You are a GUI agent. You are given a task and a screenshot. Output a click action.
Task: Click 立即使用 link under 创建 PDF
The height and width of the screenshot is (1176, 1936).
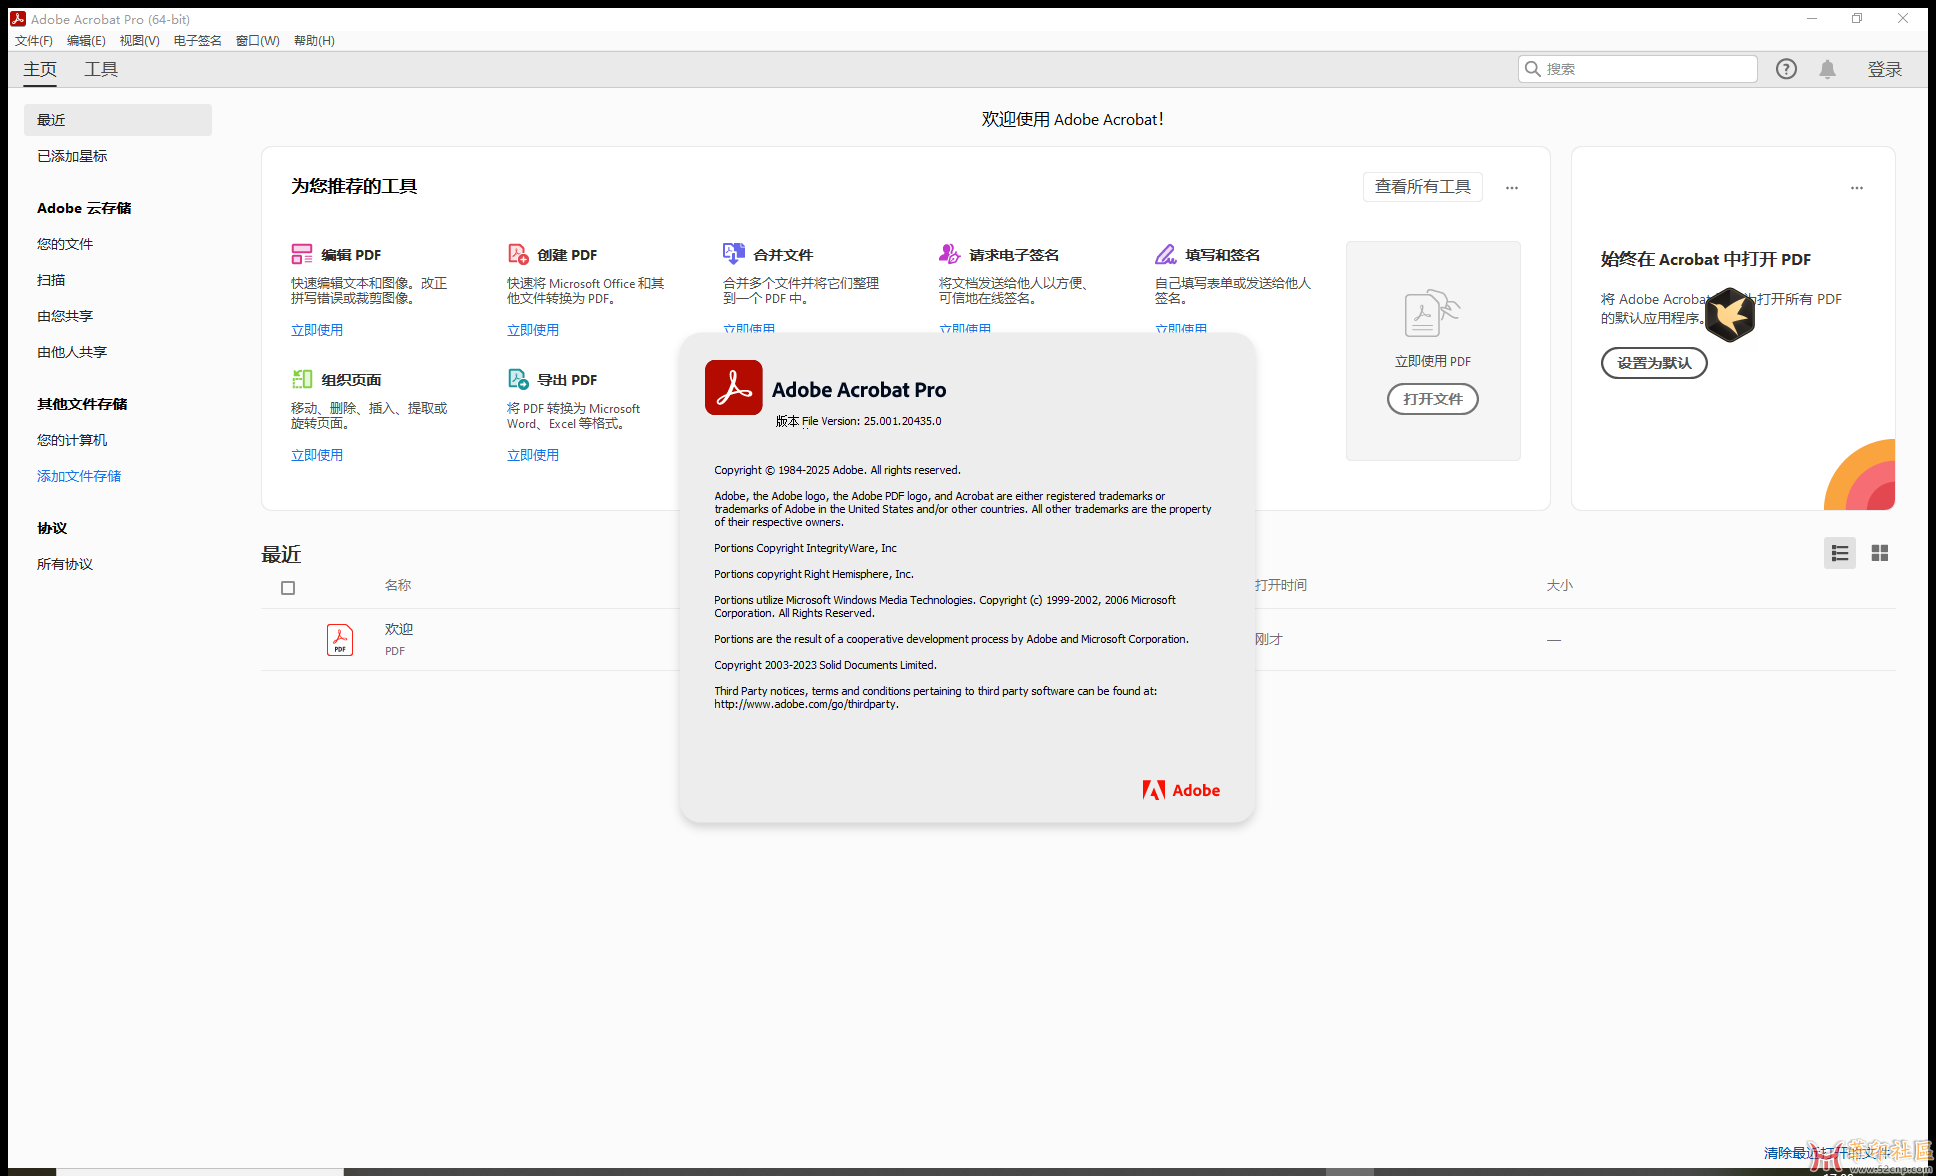(x=533, y=330)
